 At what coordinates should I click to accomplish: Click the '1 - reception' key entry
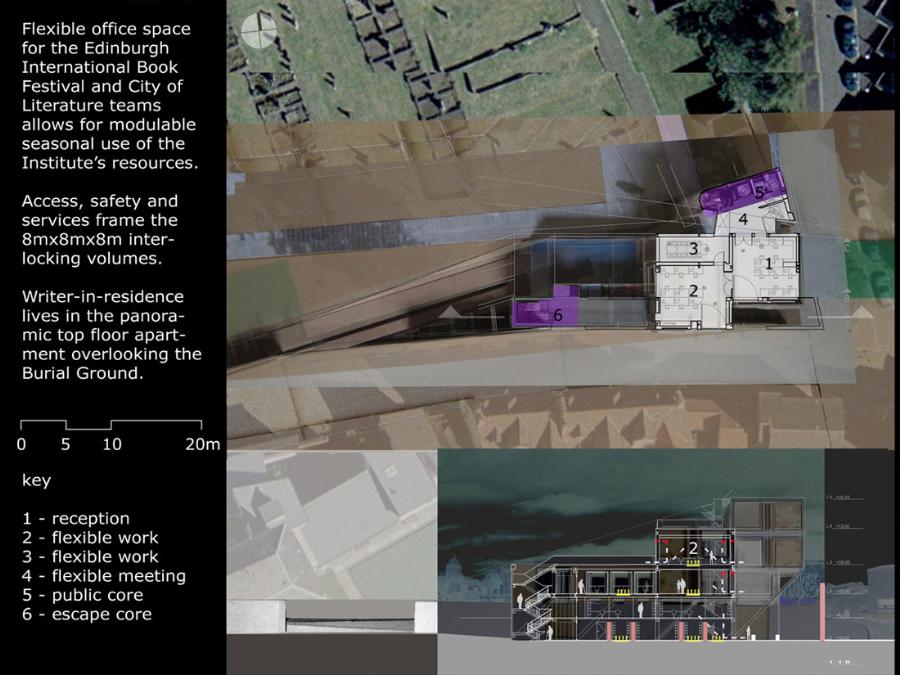pyautogui.click(x=76, y=519)
